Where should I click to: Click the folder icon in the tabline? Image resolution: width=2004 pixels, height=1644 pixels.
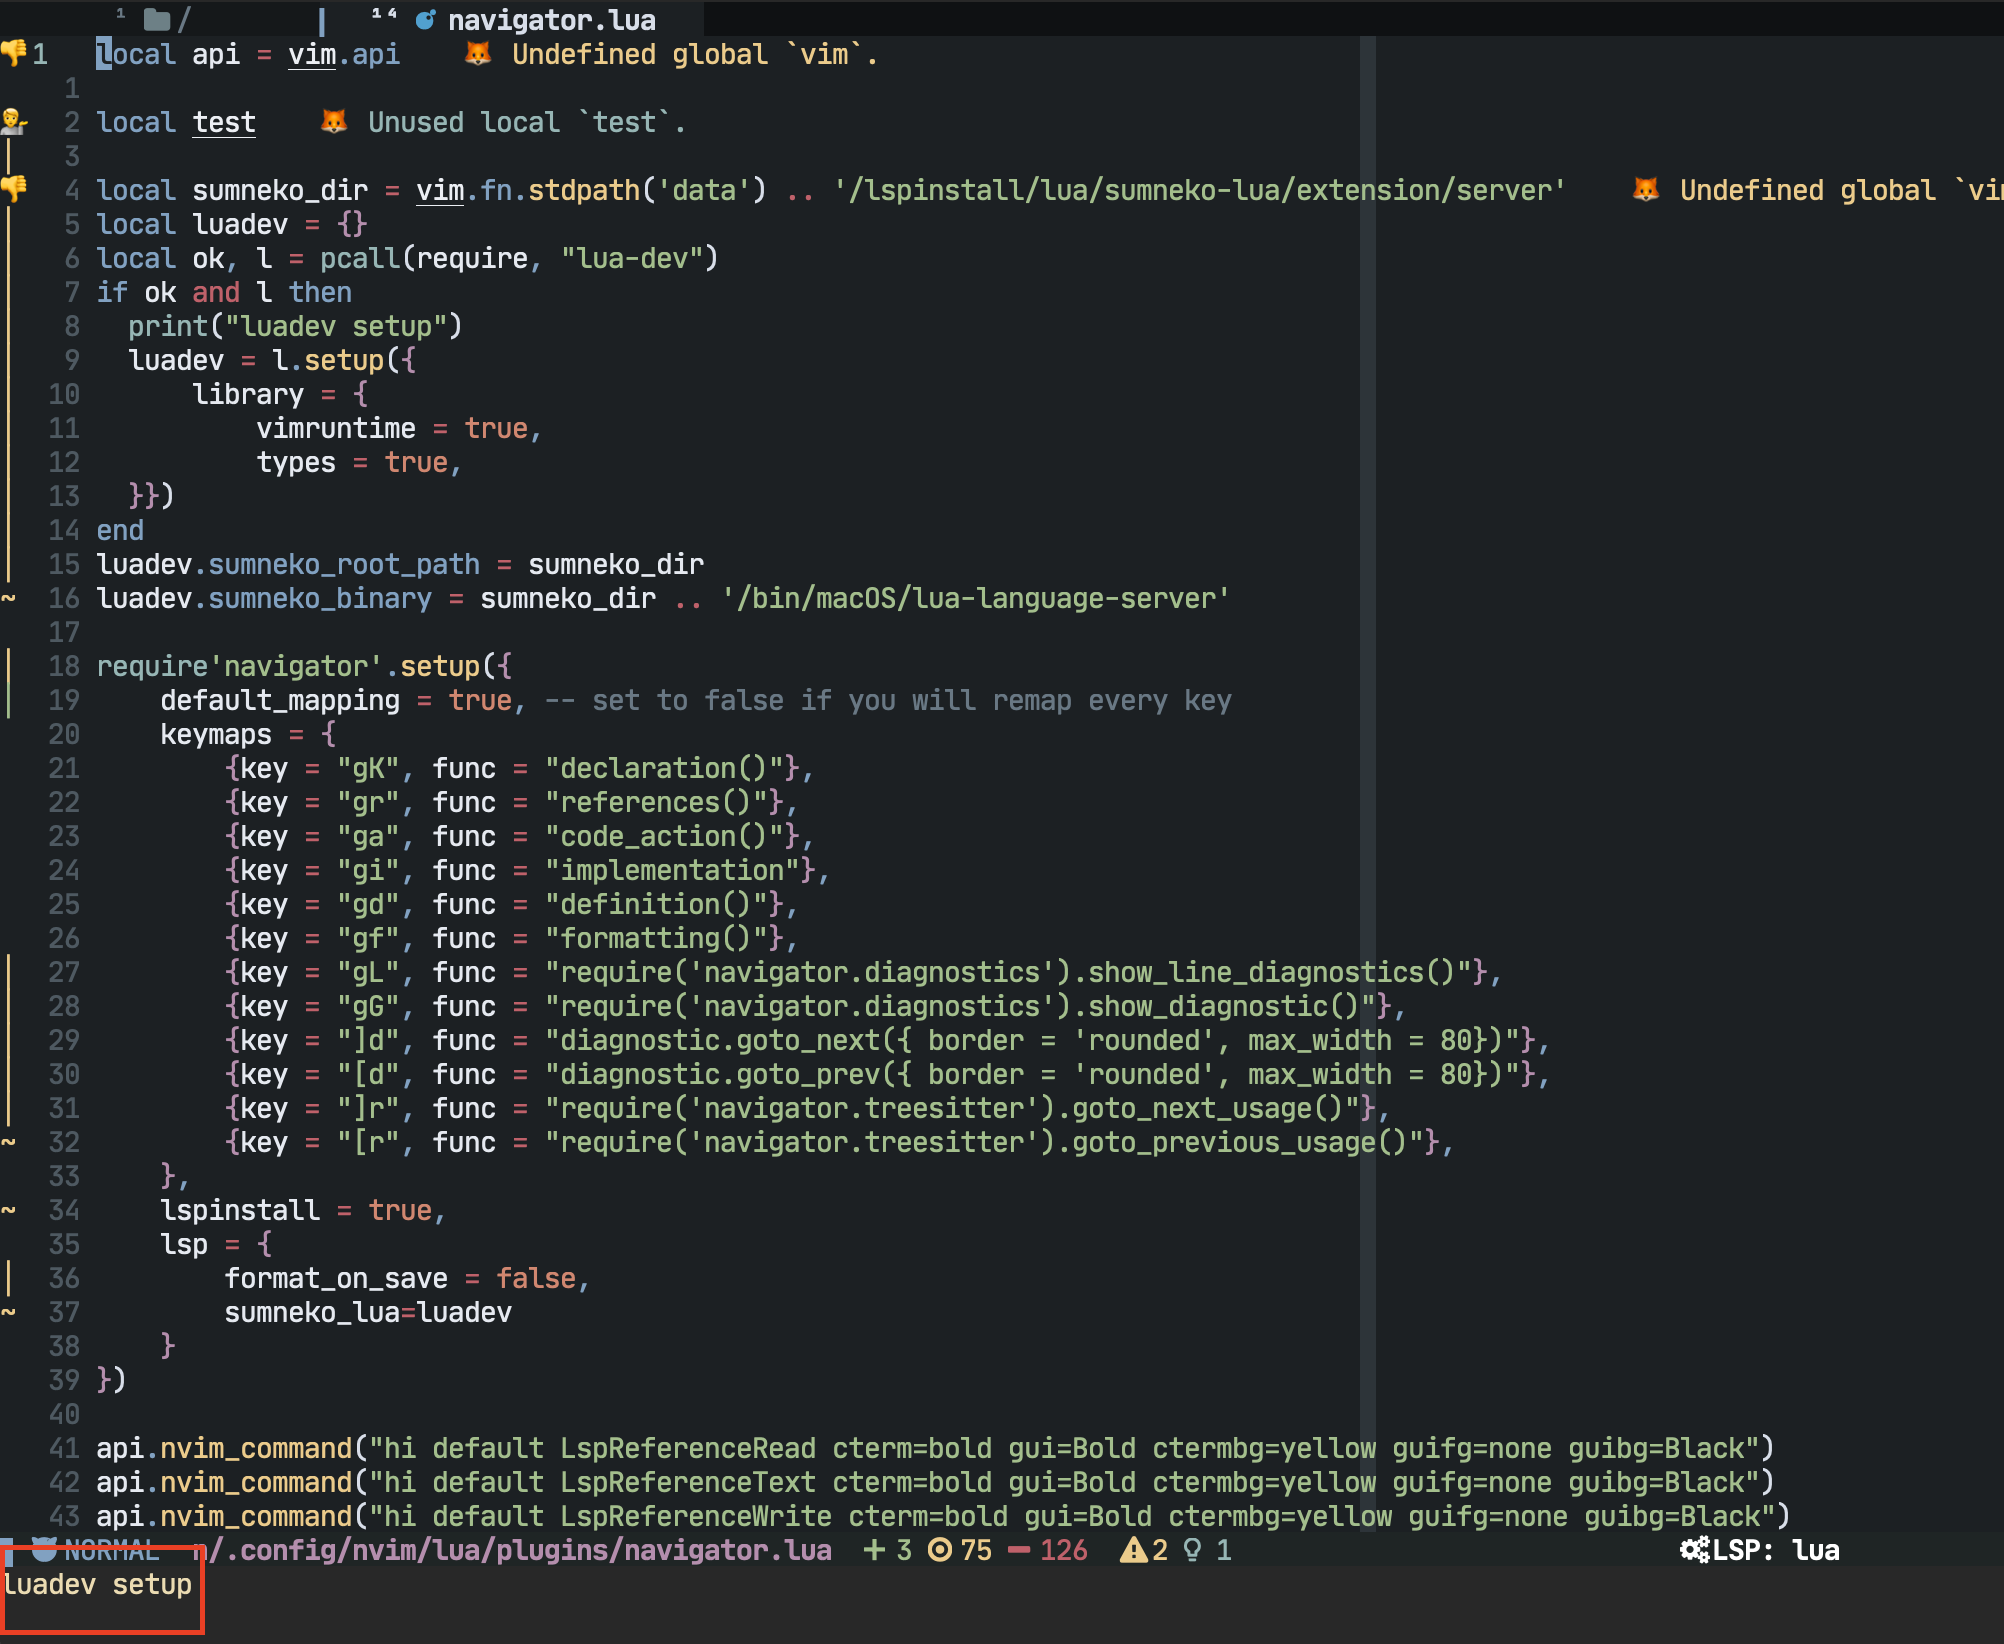click(x=157, y=19)
